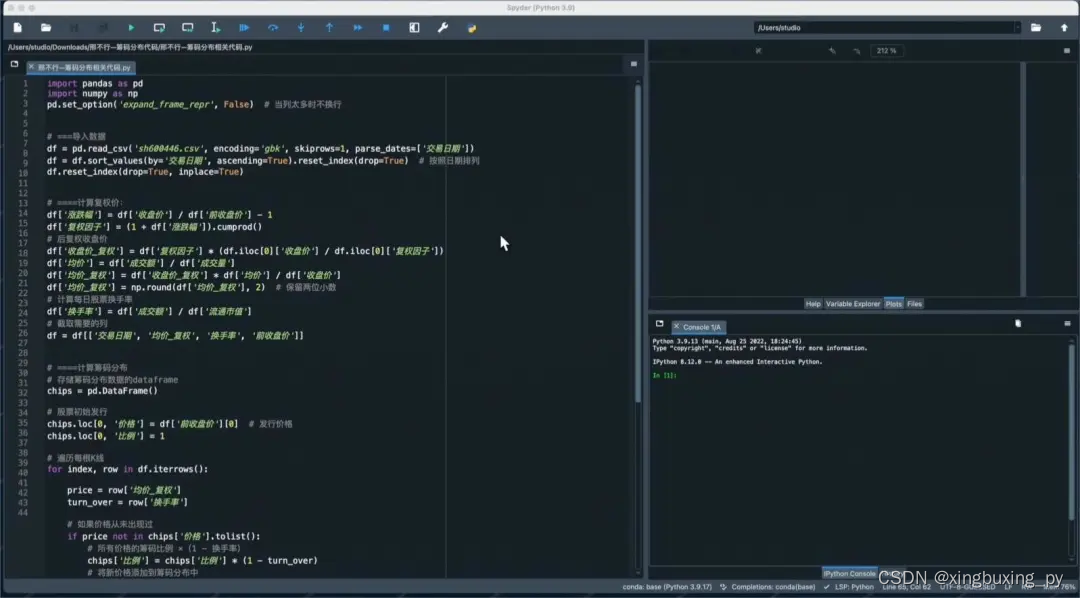Select the Plots tab
Image resolution: width=1080 pixels, height=598 pixels.
coord(894,304)
